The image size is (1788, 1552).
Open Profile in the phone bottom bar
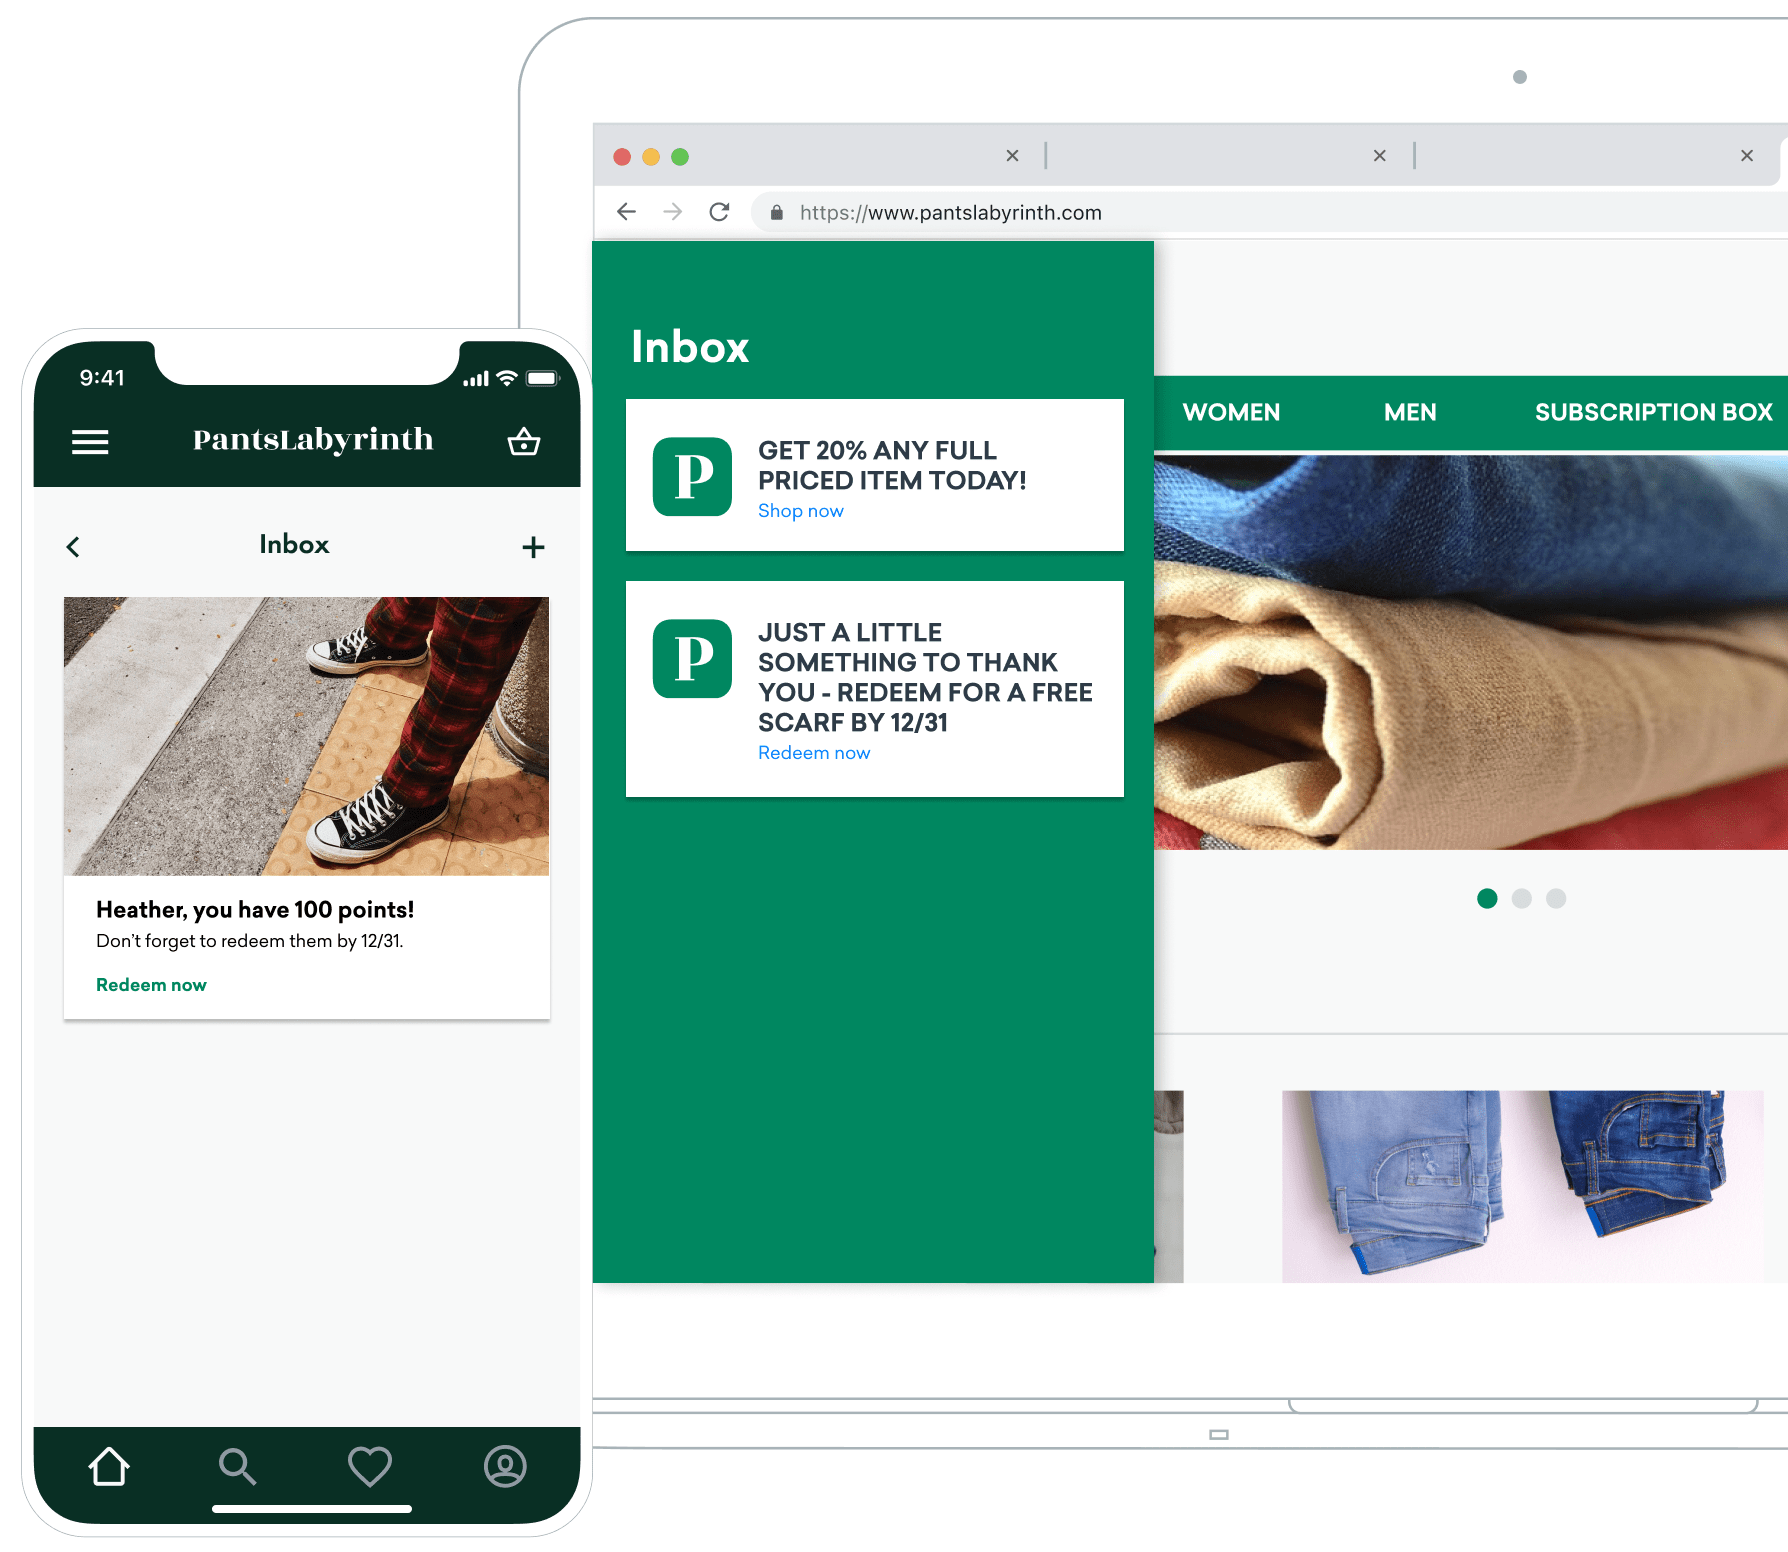tap(505, 1466)
